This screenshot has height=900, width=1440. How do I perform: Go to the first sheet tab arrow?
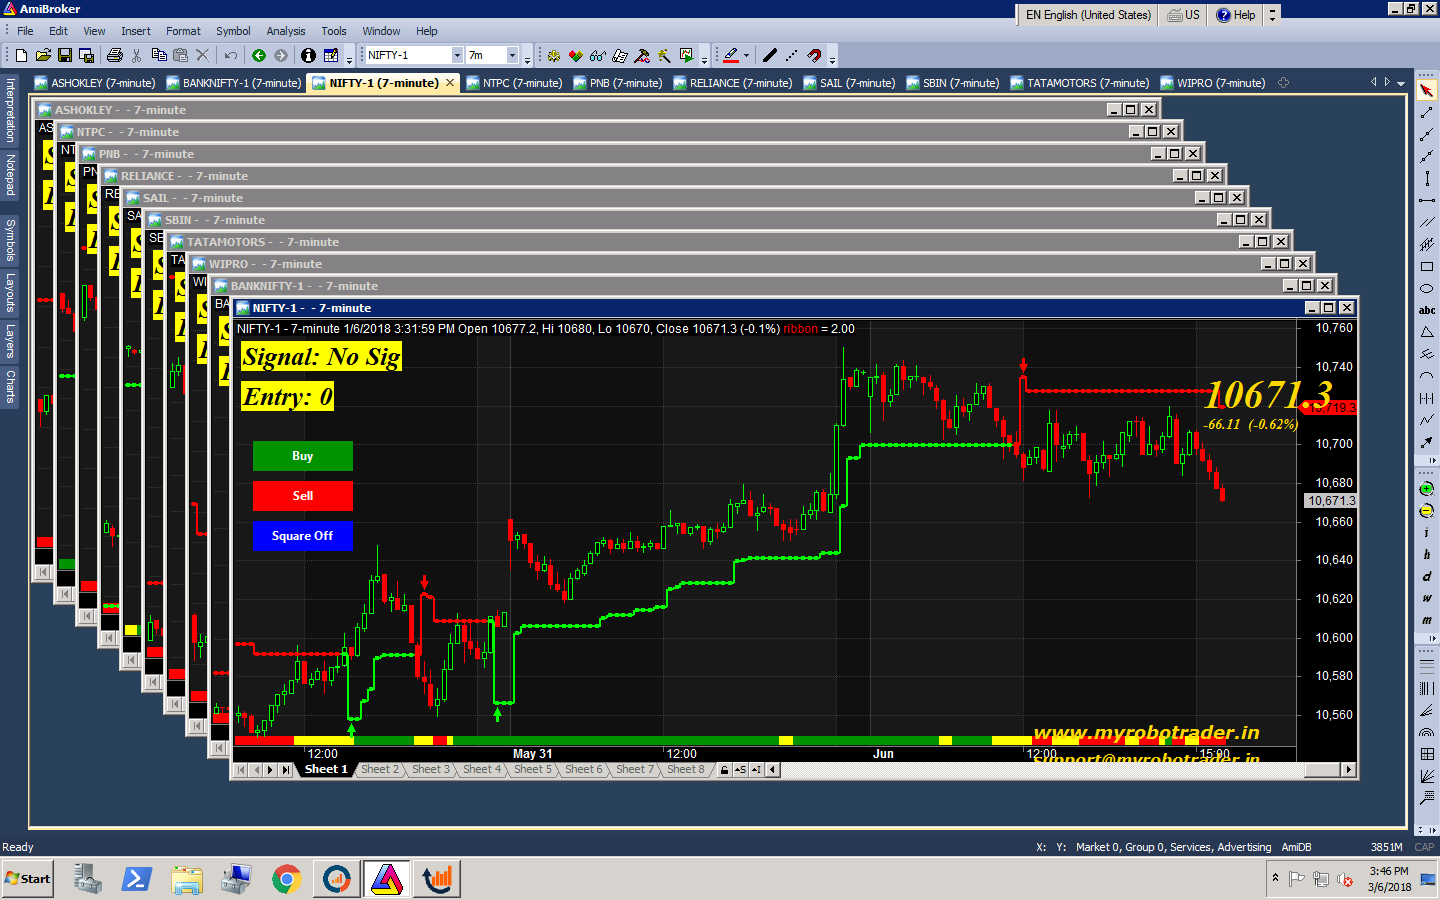click(x=241, y=770)
